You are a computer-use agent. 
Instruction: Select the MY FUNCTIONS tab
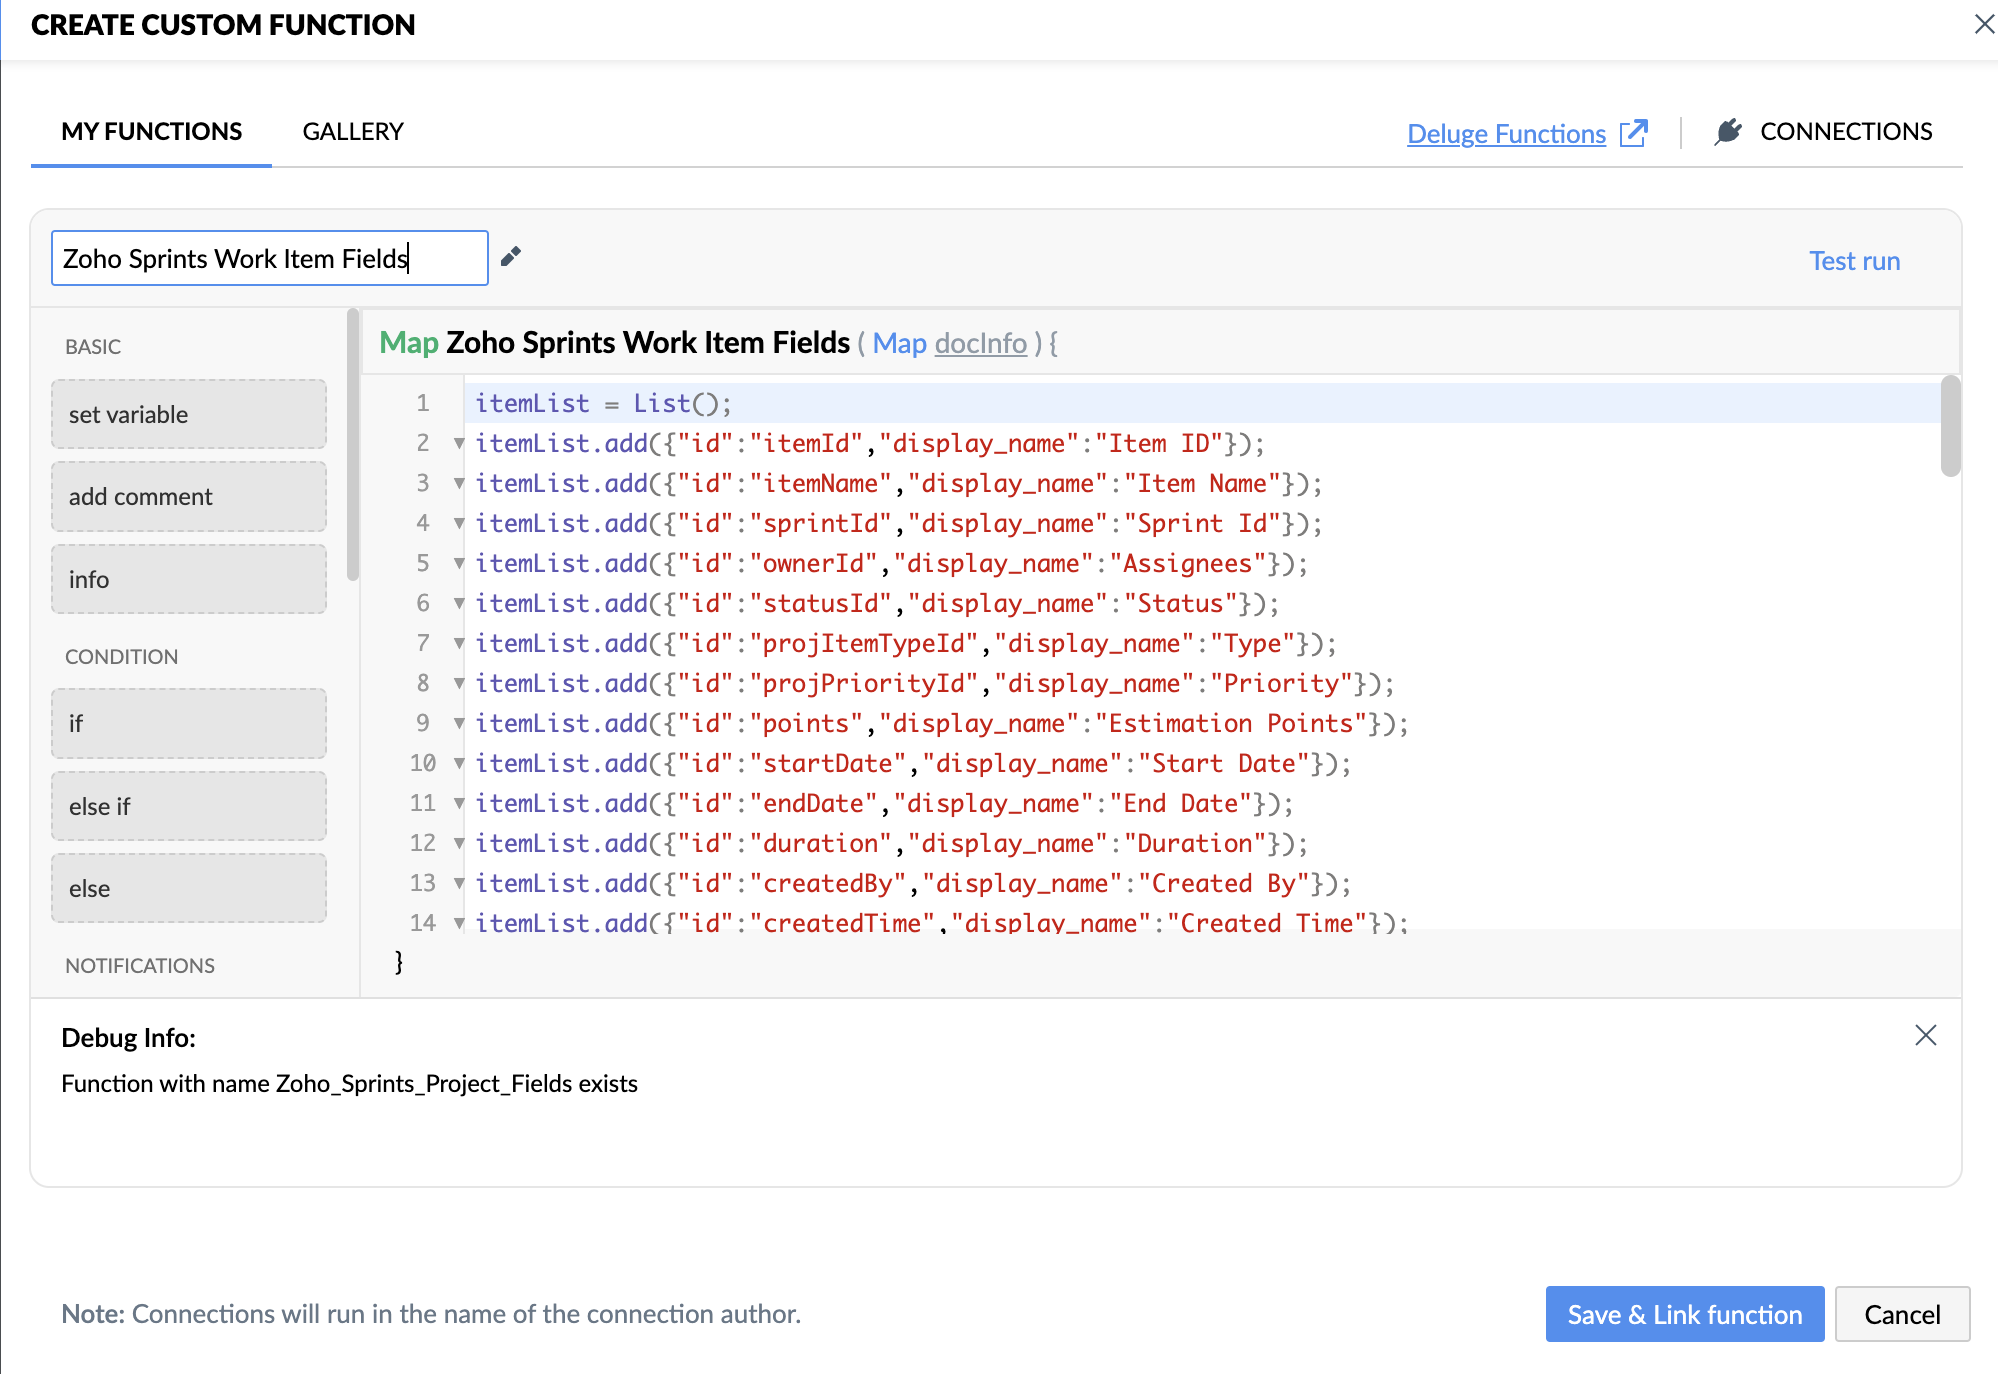(x=151, y=131)
